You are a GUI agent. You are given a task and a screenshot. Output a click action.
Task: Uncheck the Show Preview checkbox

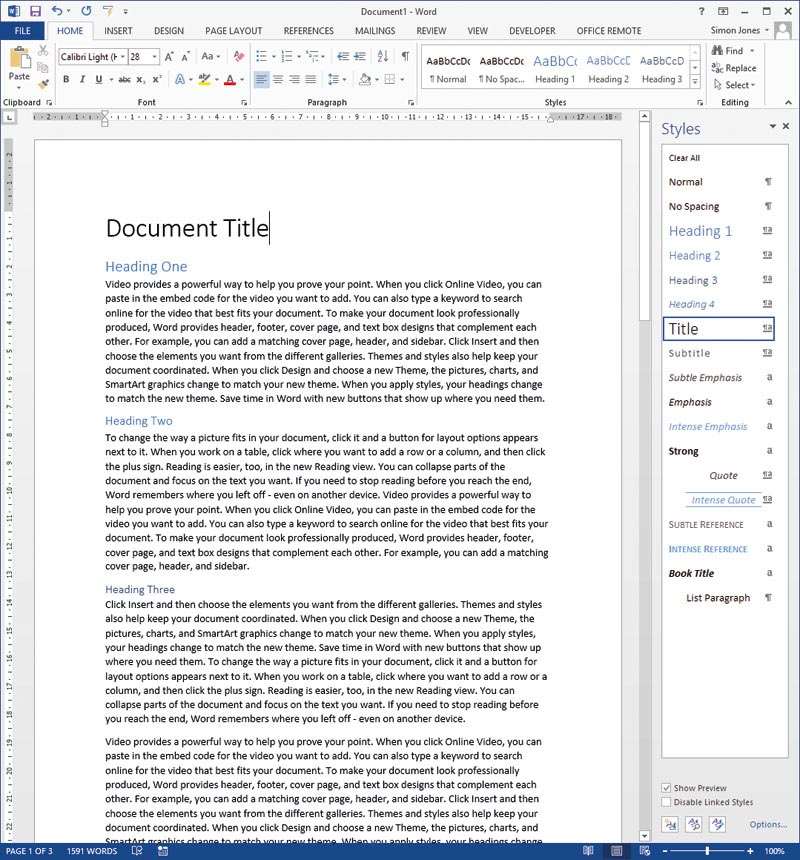[x=666, y=788]
